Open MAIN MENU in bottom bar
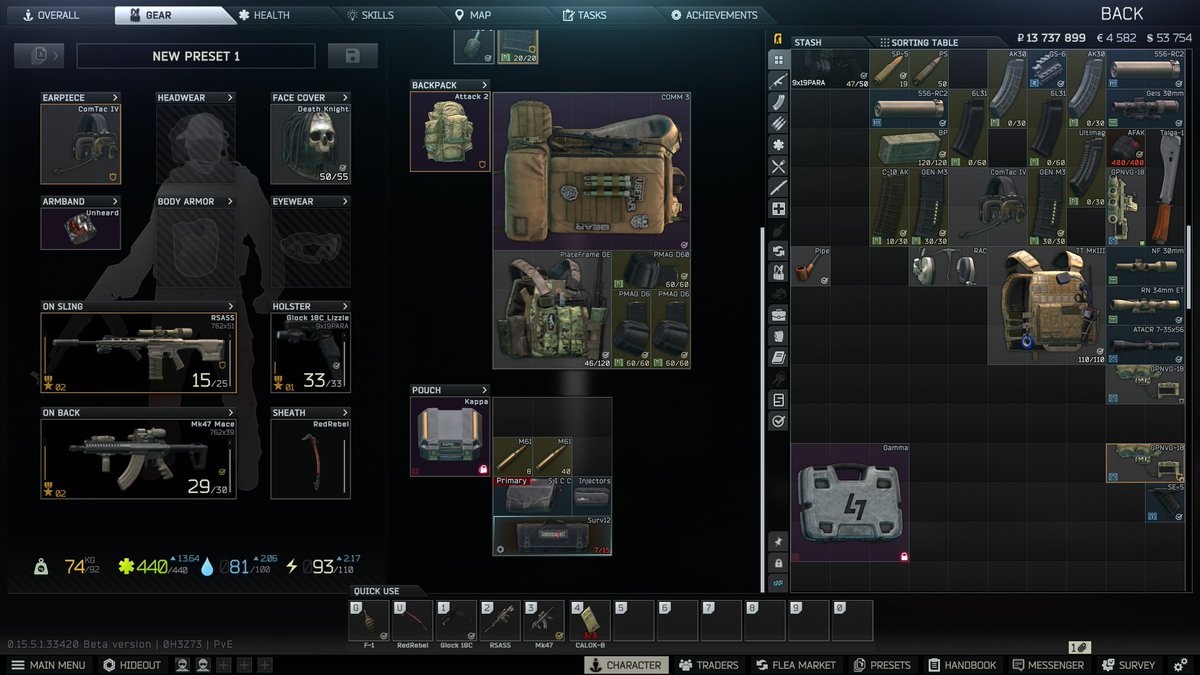The image size is (1200, 675). pyautogui.click(x=48, y=665)
